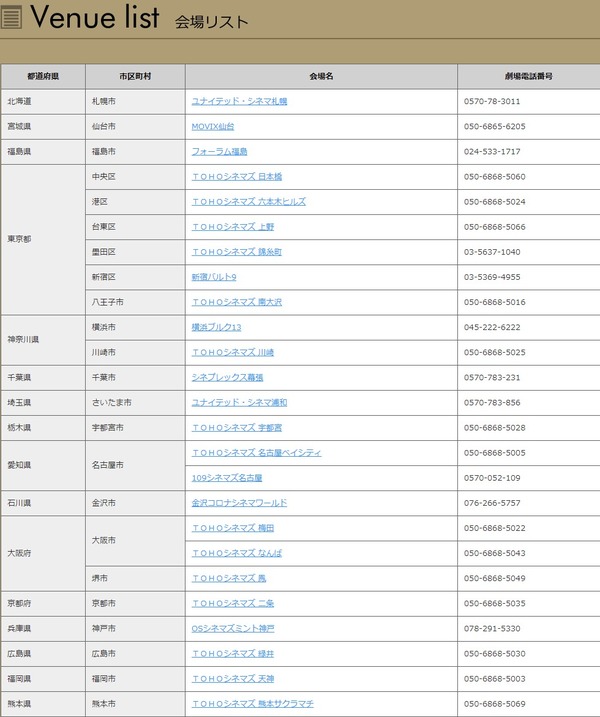
Task: Select the 堺市 city cell
Action: point(135,578)
